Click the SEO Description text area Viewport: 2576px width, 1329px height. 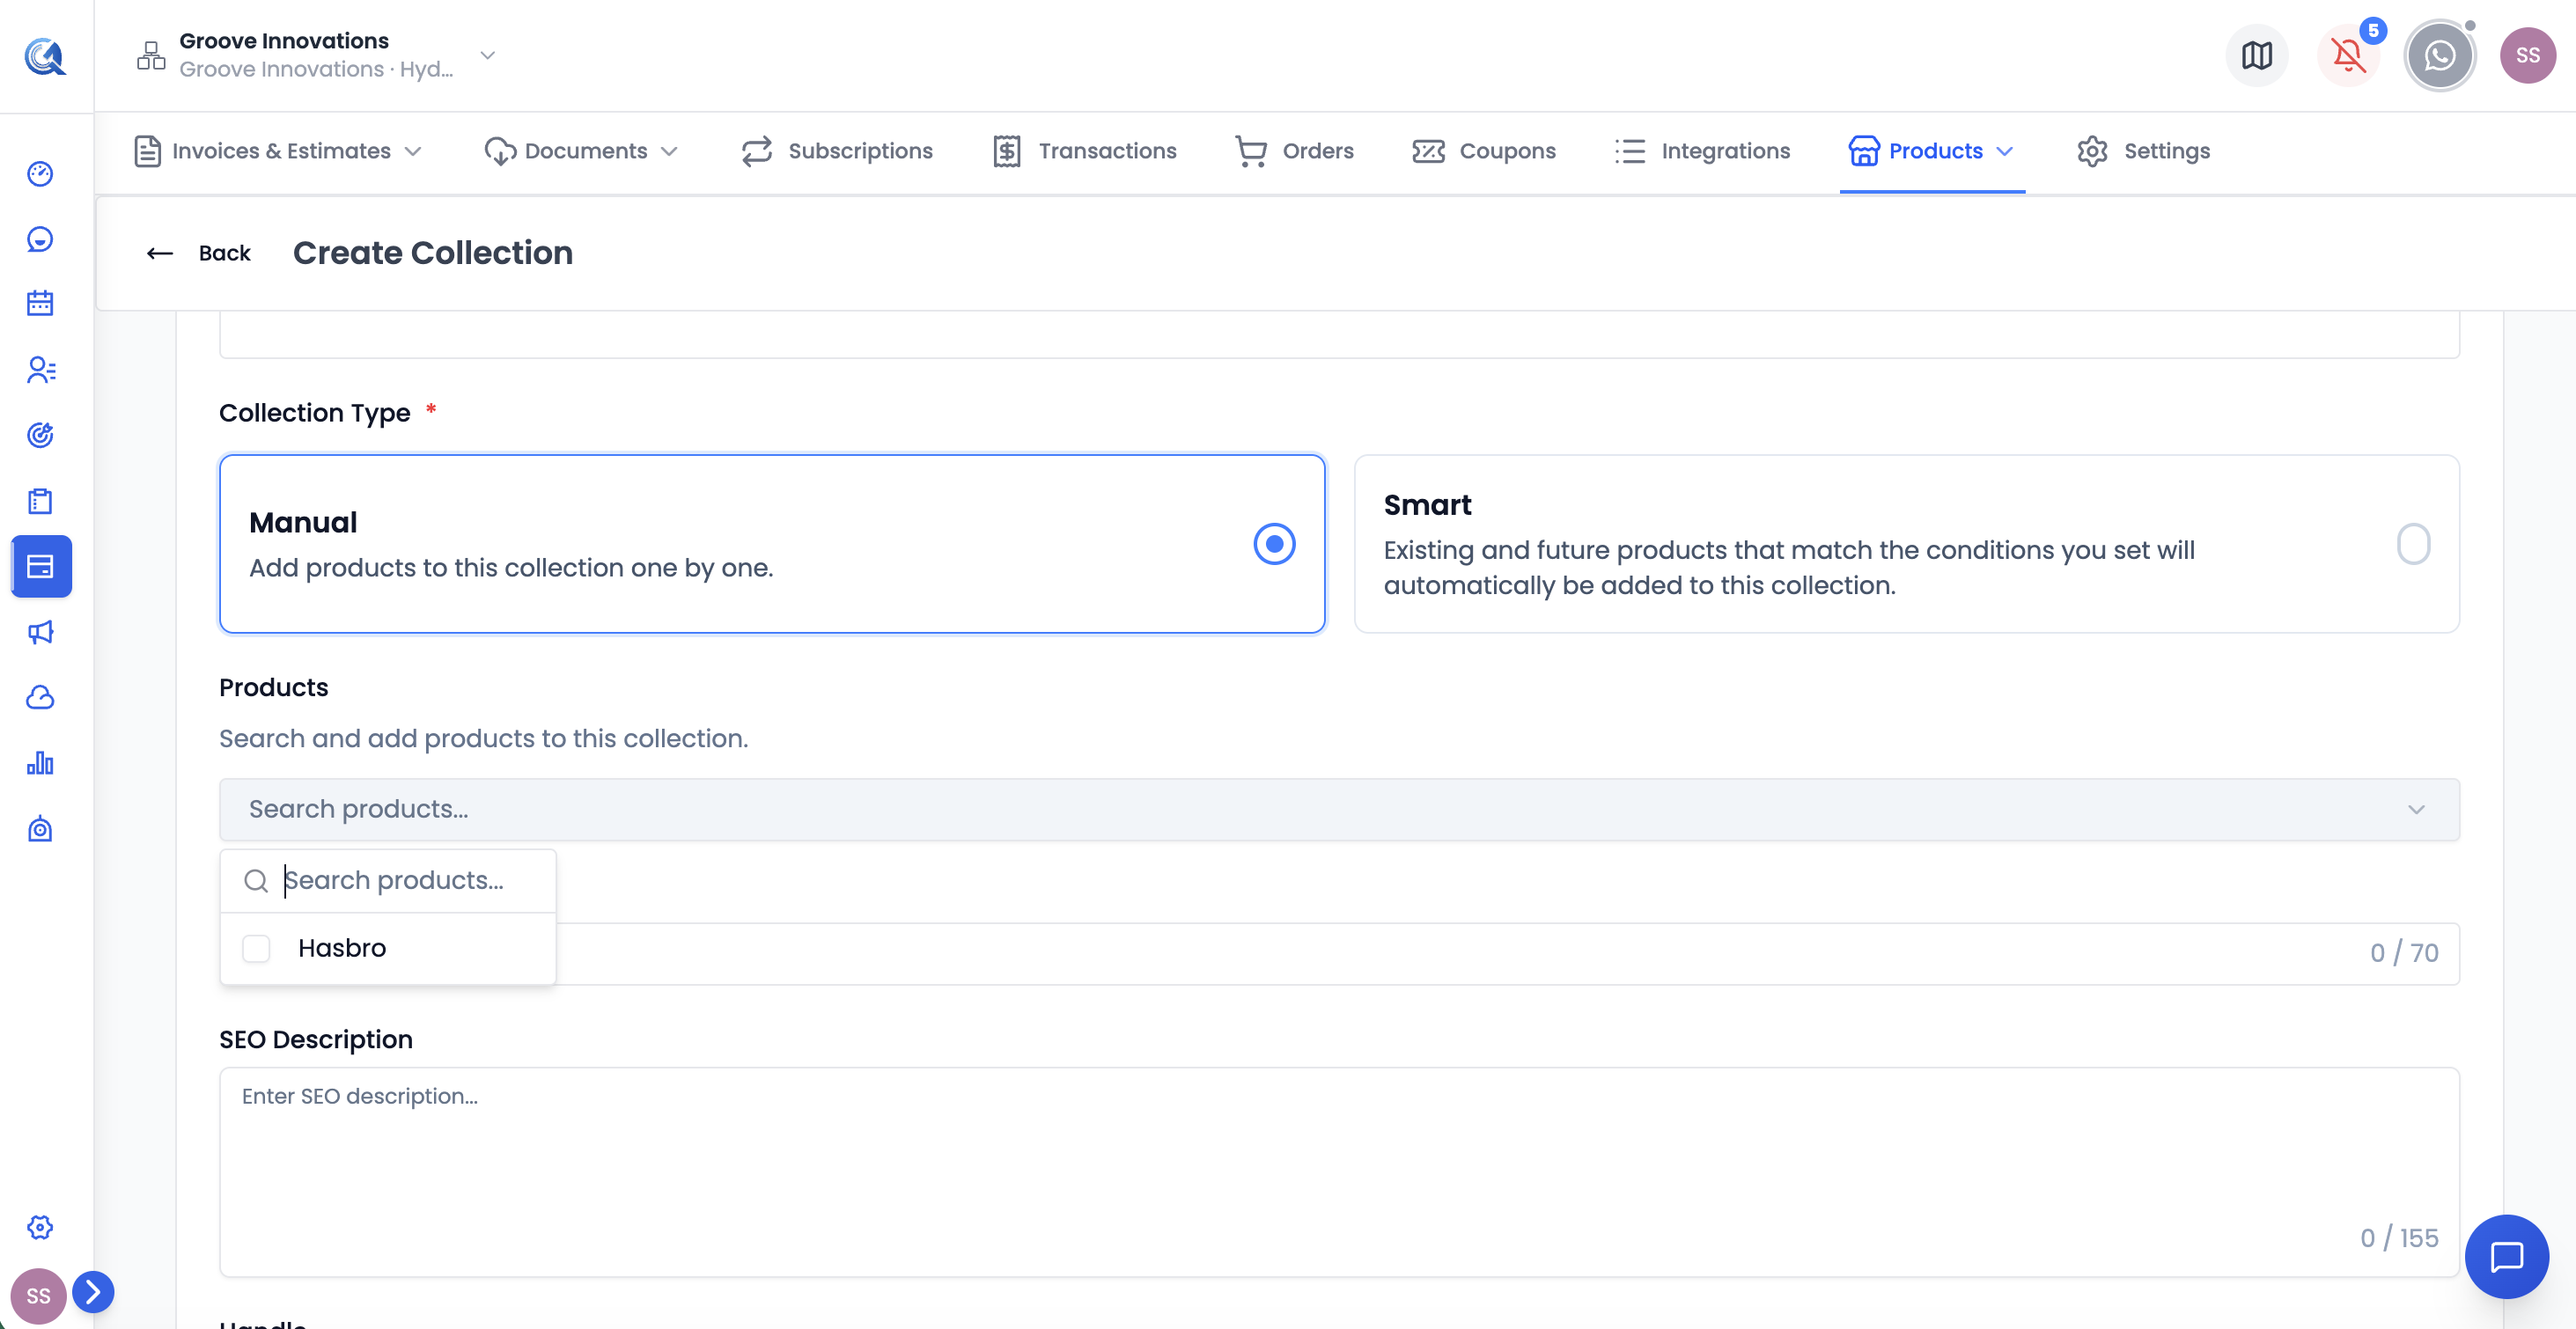tap(1339, 1172)
